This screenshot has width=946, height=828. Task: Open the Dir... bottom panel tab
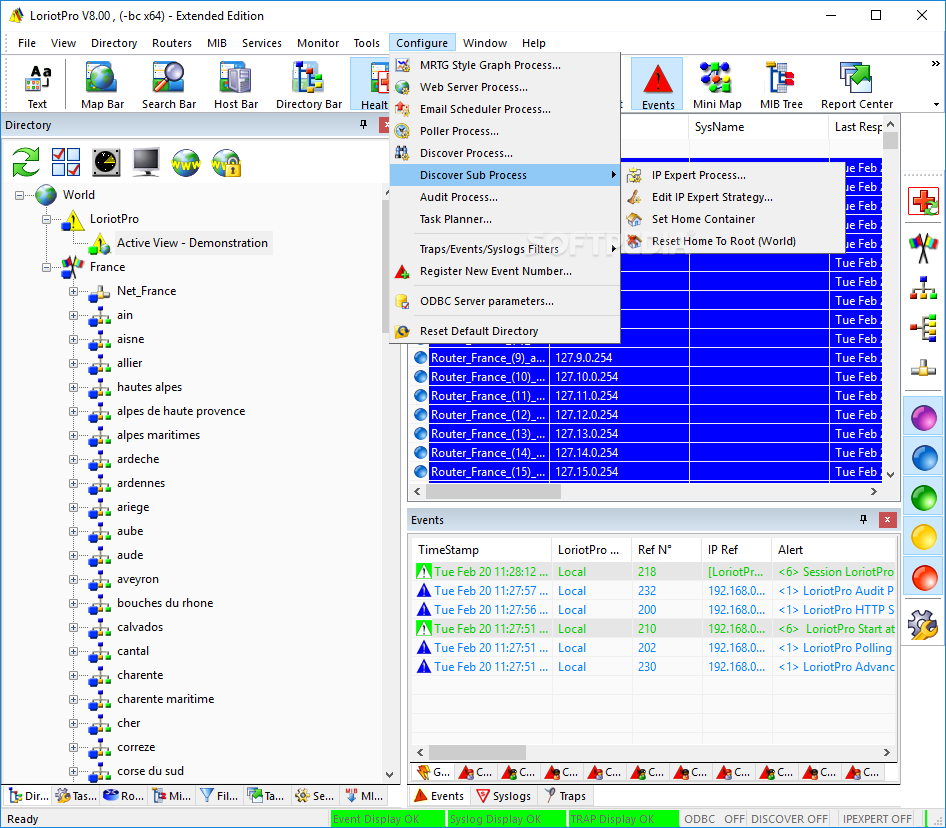click(28, 796)
